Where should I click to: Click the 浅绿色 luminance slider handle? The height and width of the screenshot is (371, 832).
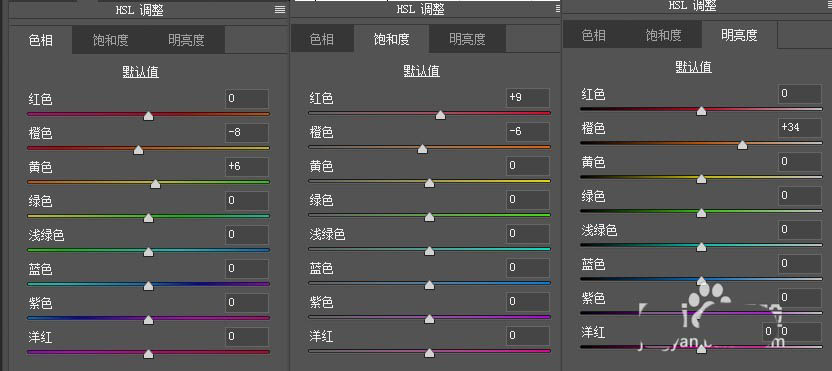pos(701,247)
